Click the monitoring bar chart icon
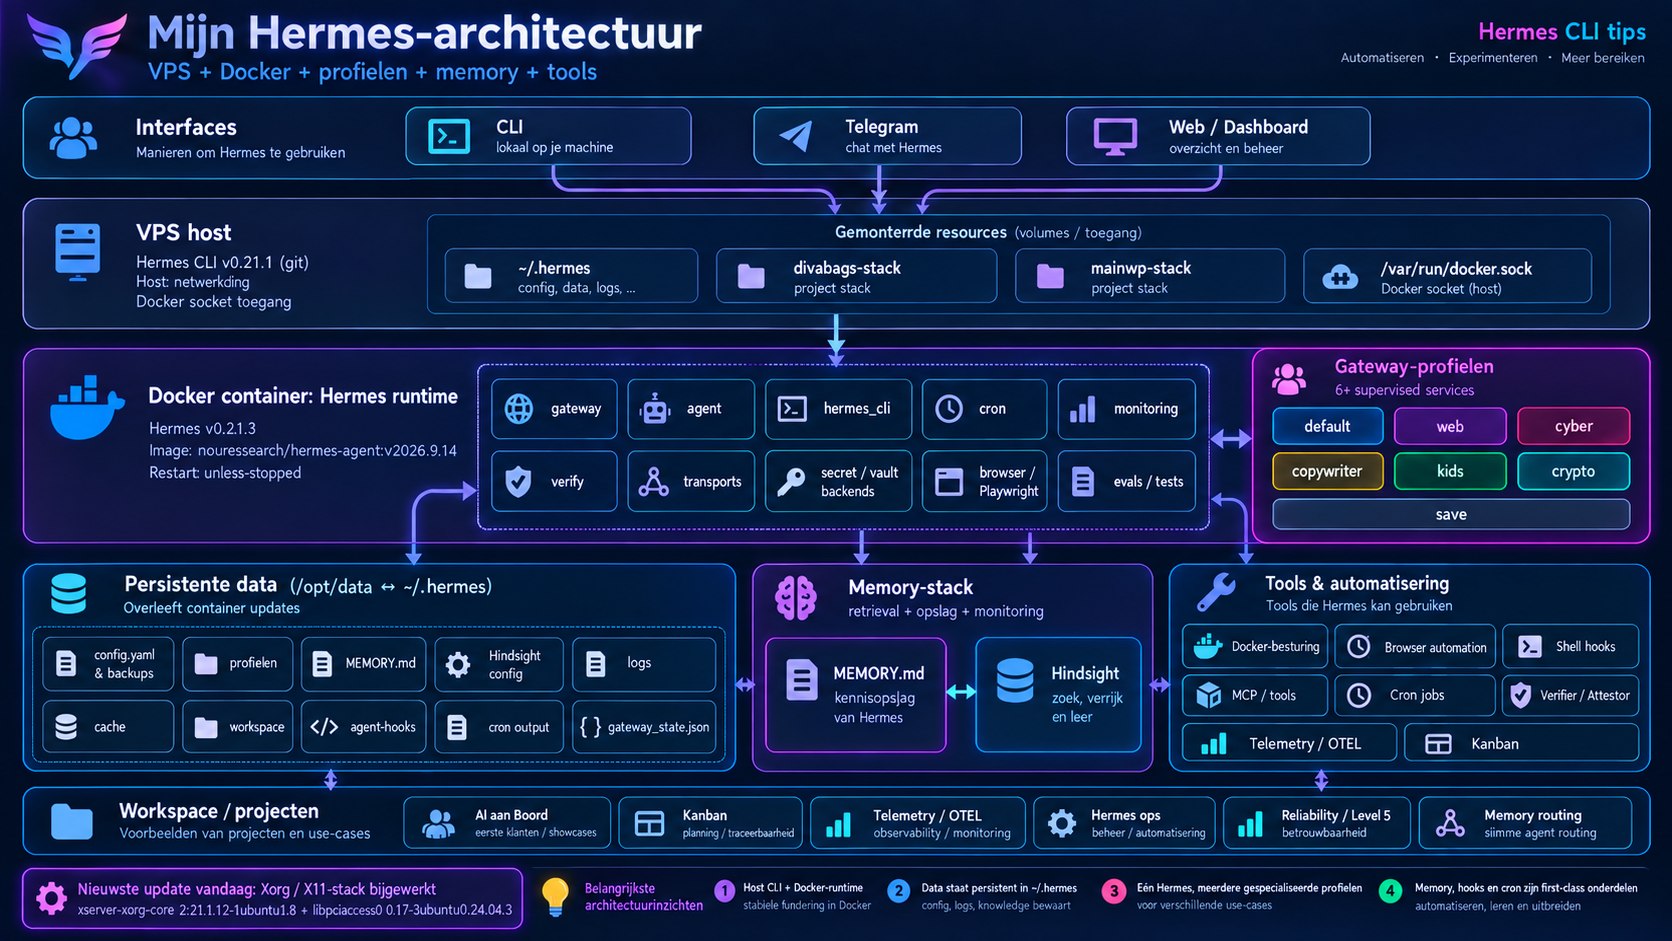 point(1083,409)
